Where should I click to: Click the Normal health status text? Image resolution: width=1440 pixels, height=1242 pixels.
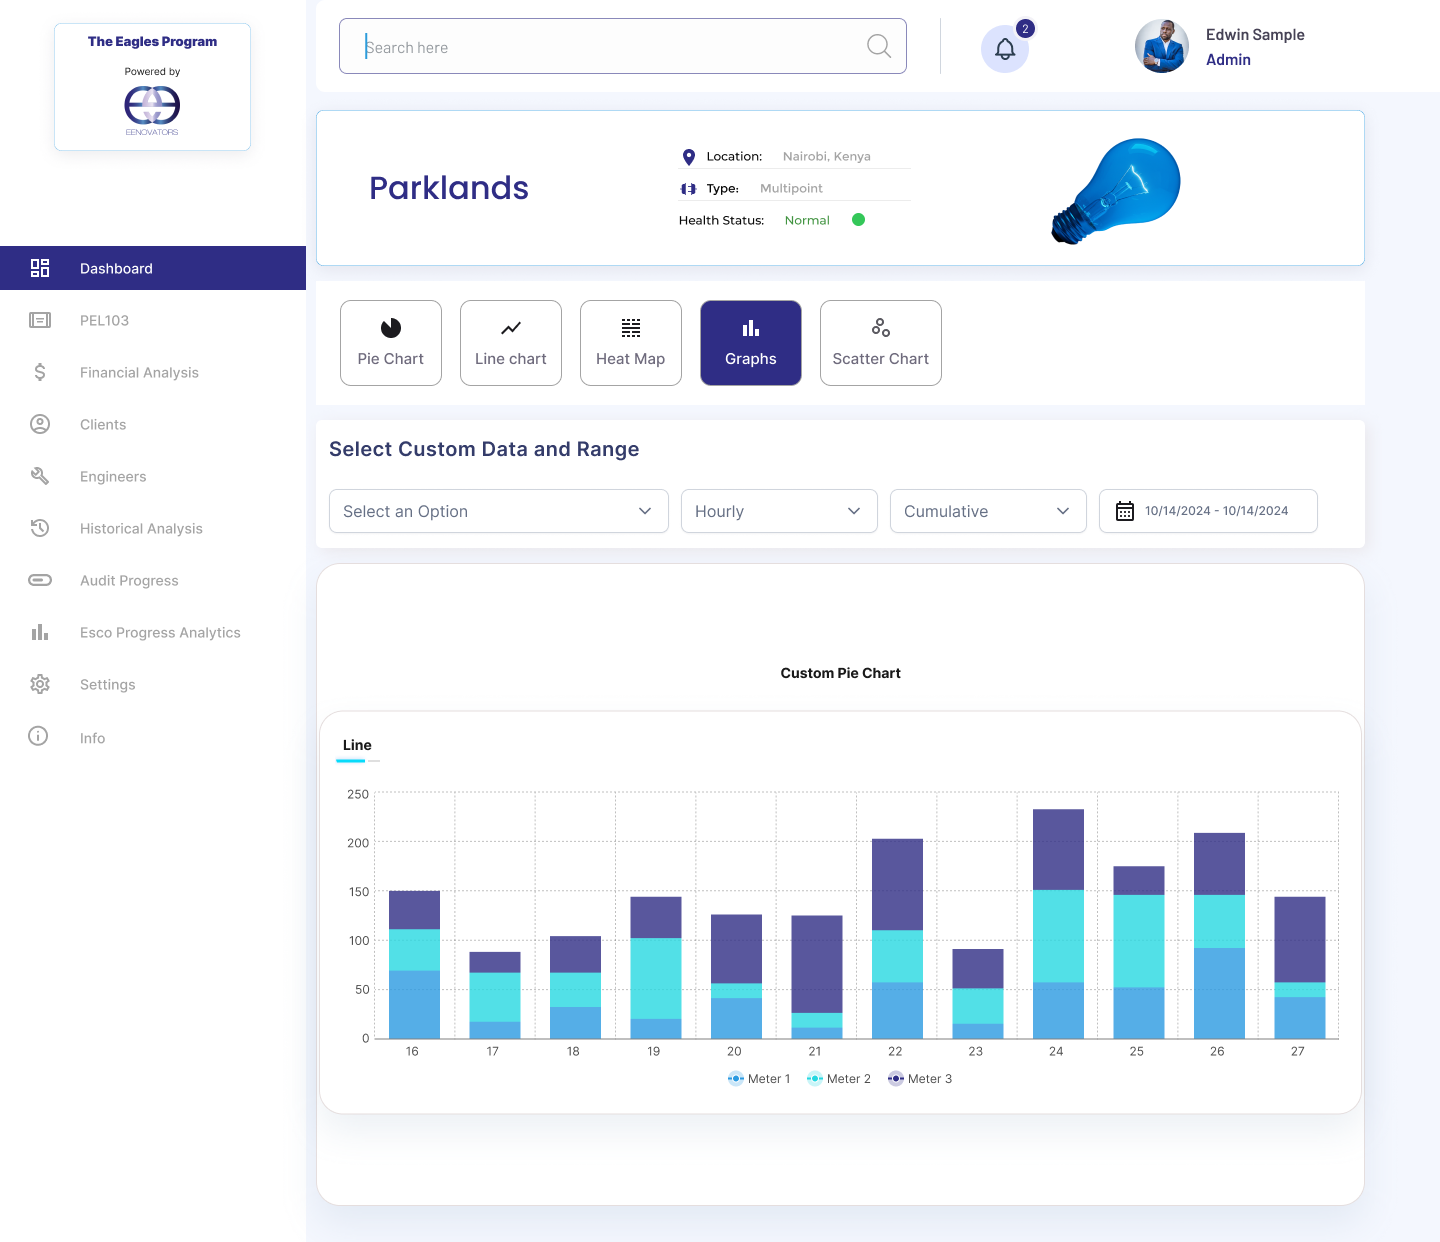[x=807, y=220]
